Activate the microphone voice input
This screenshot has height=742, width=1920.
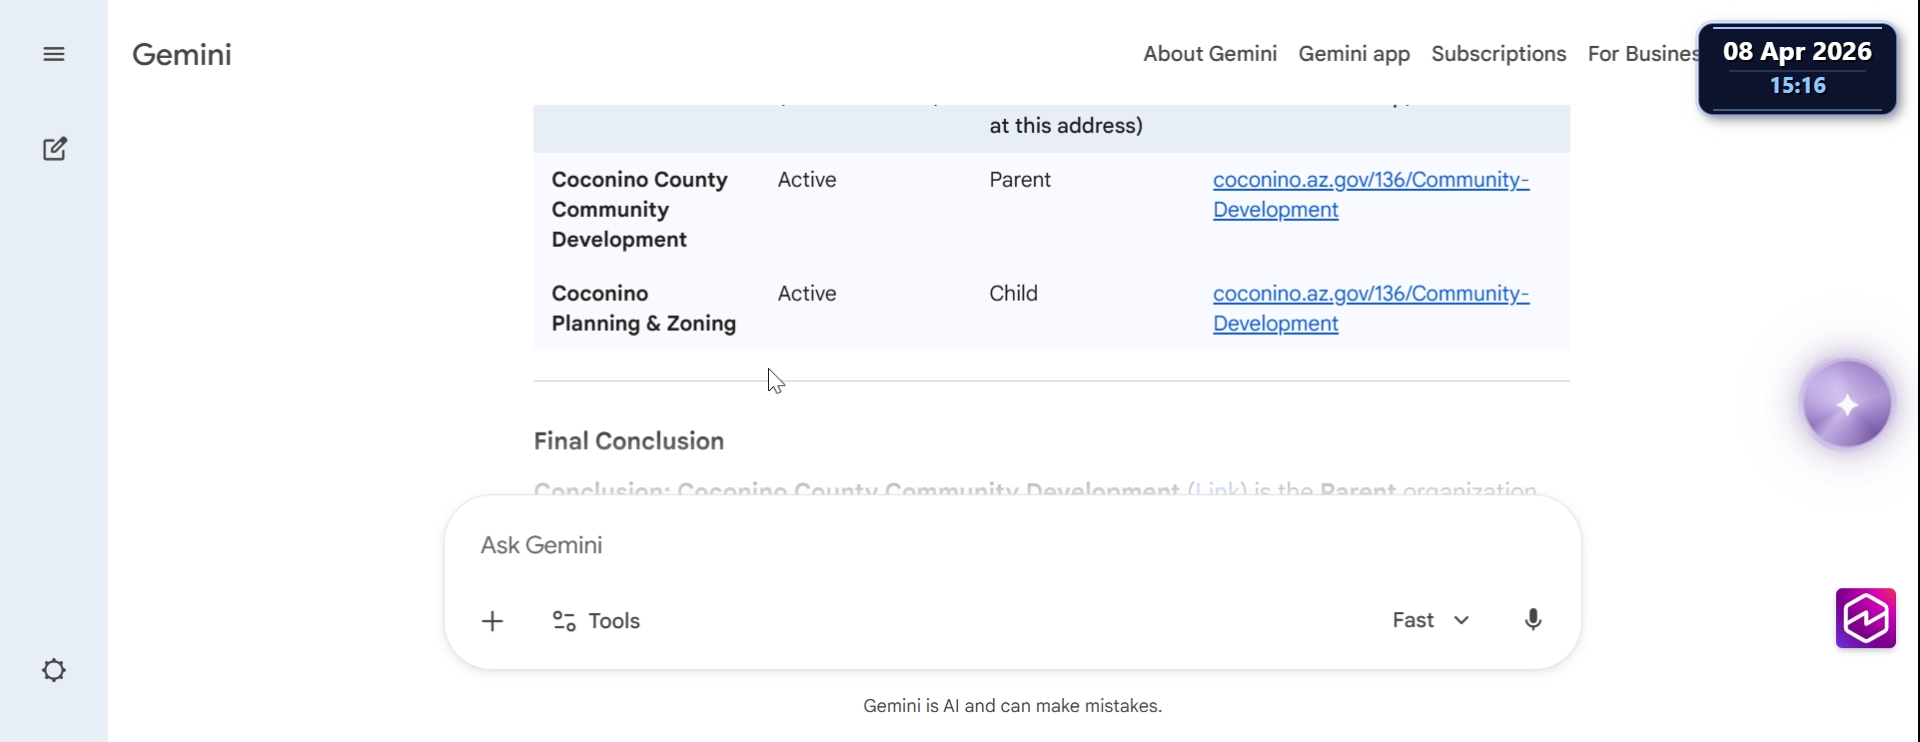1532,620
